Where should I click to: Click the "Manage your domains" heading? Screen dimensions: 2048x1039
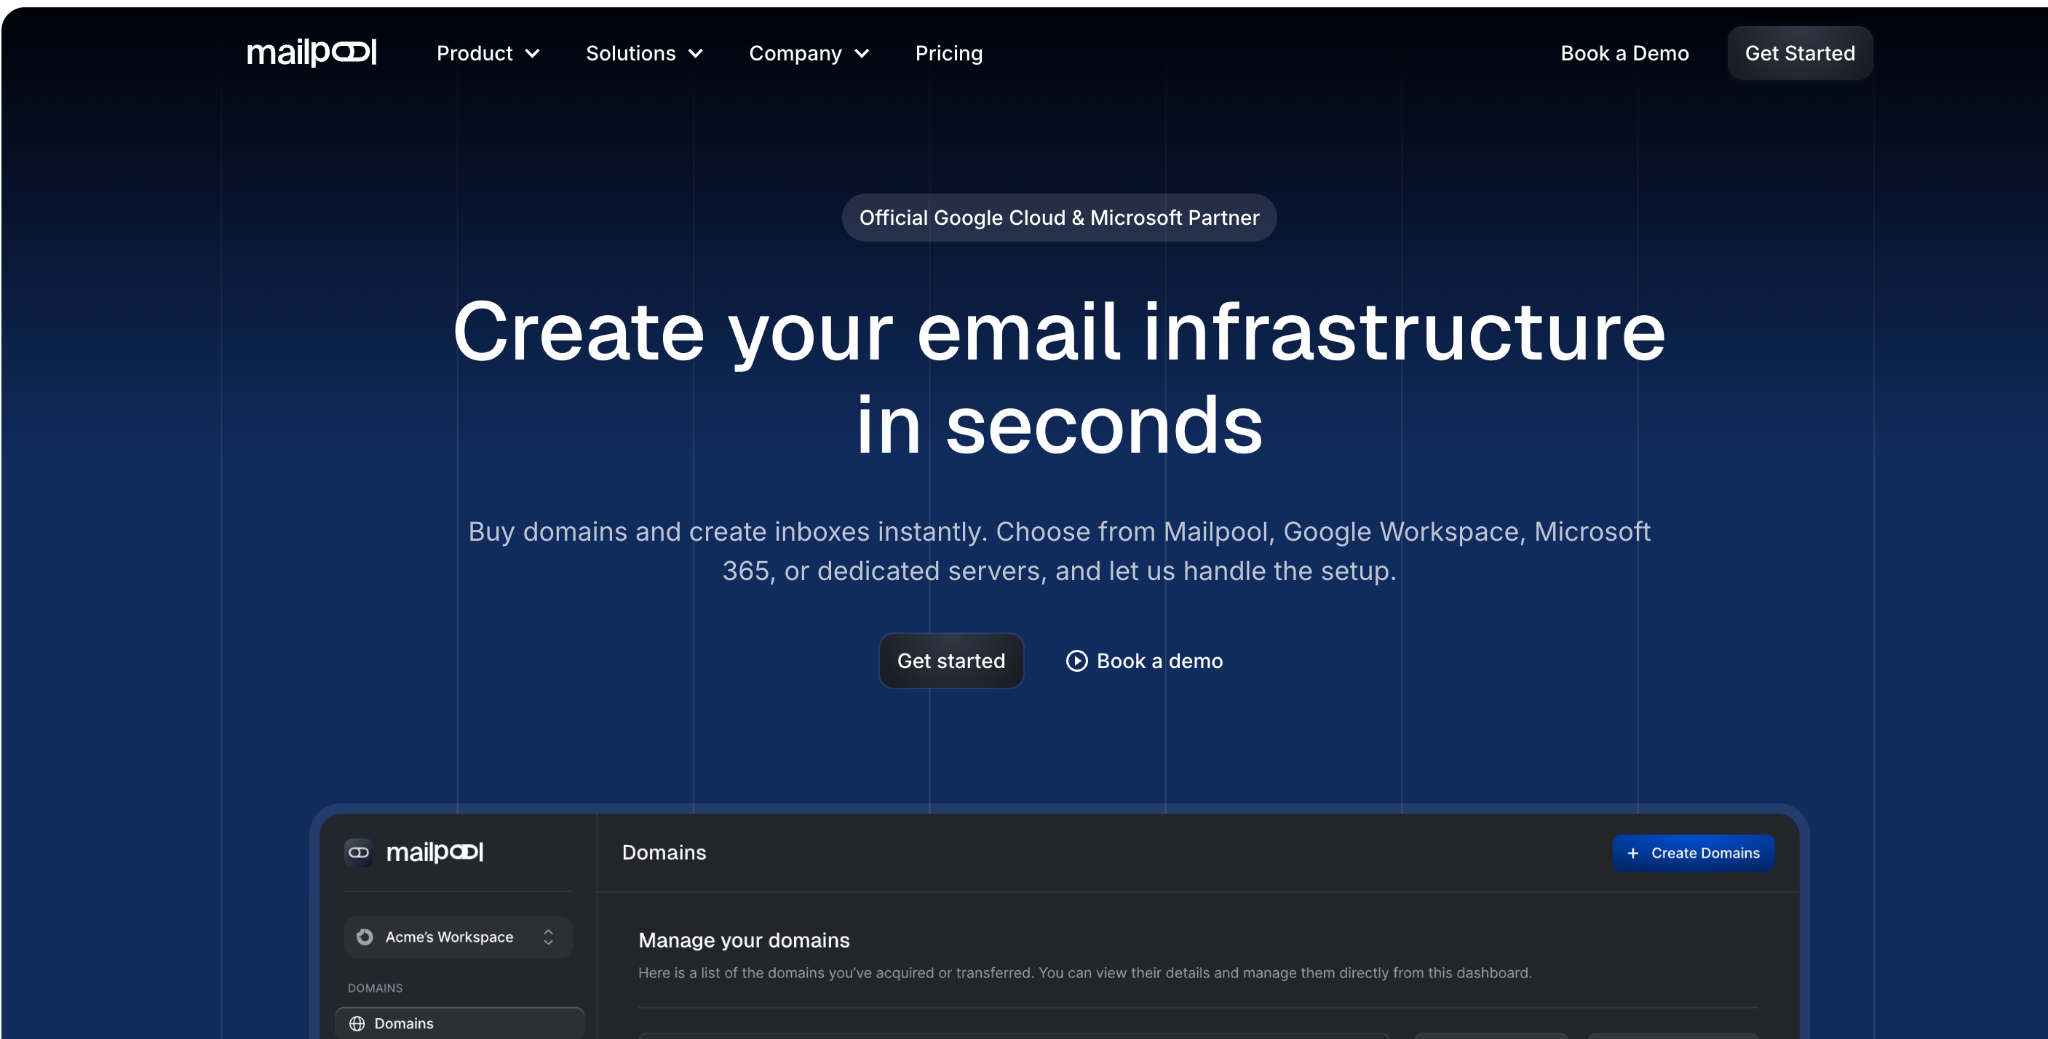(744, 940)
